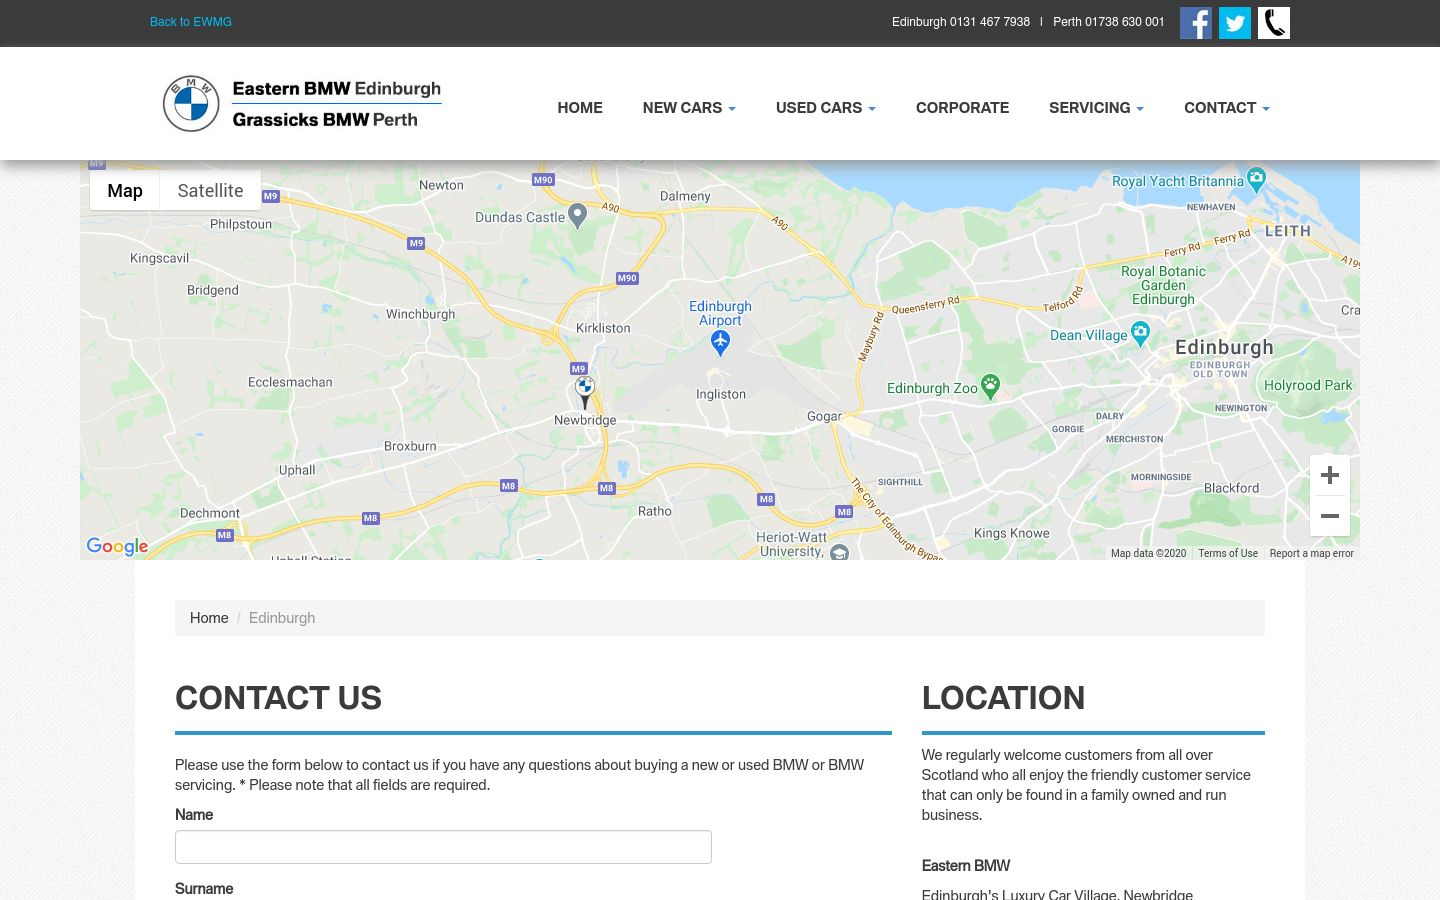The height and width of the screenshot is (900, 1440).
Task: Click the BMW roundel logo
Action: click(x=191, y=103)
